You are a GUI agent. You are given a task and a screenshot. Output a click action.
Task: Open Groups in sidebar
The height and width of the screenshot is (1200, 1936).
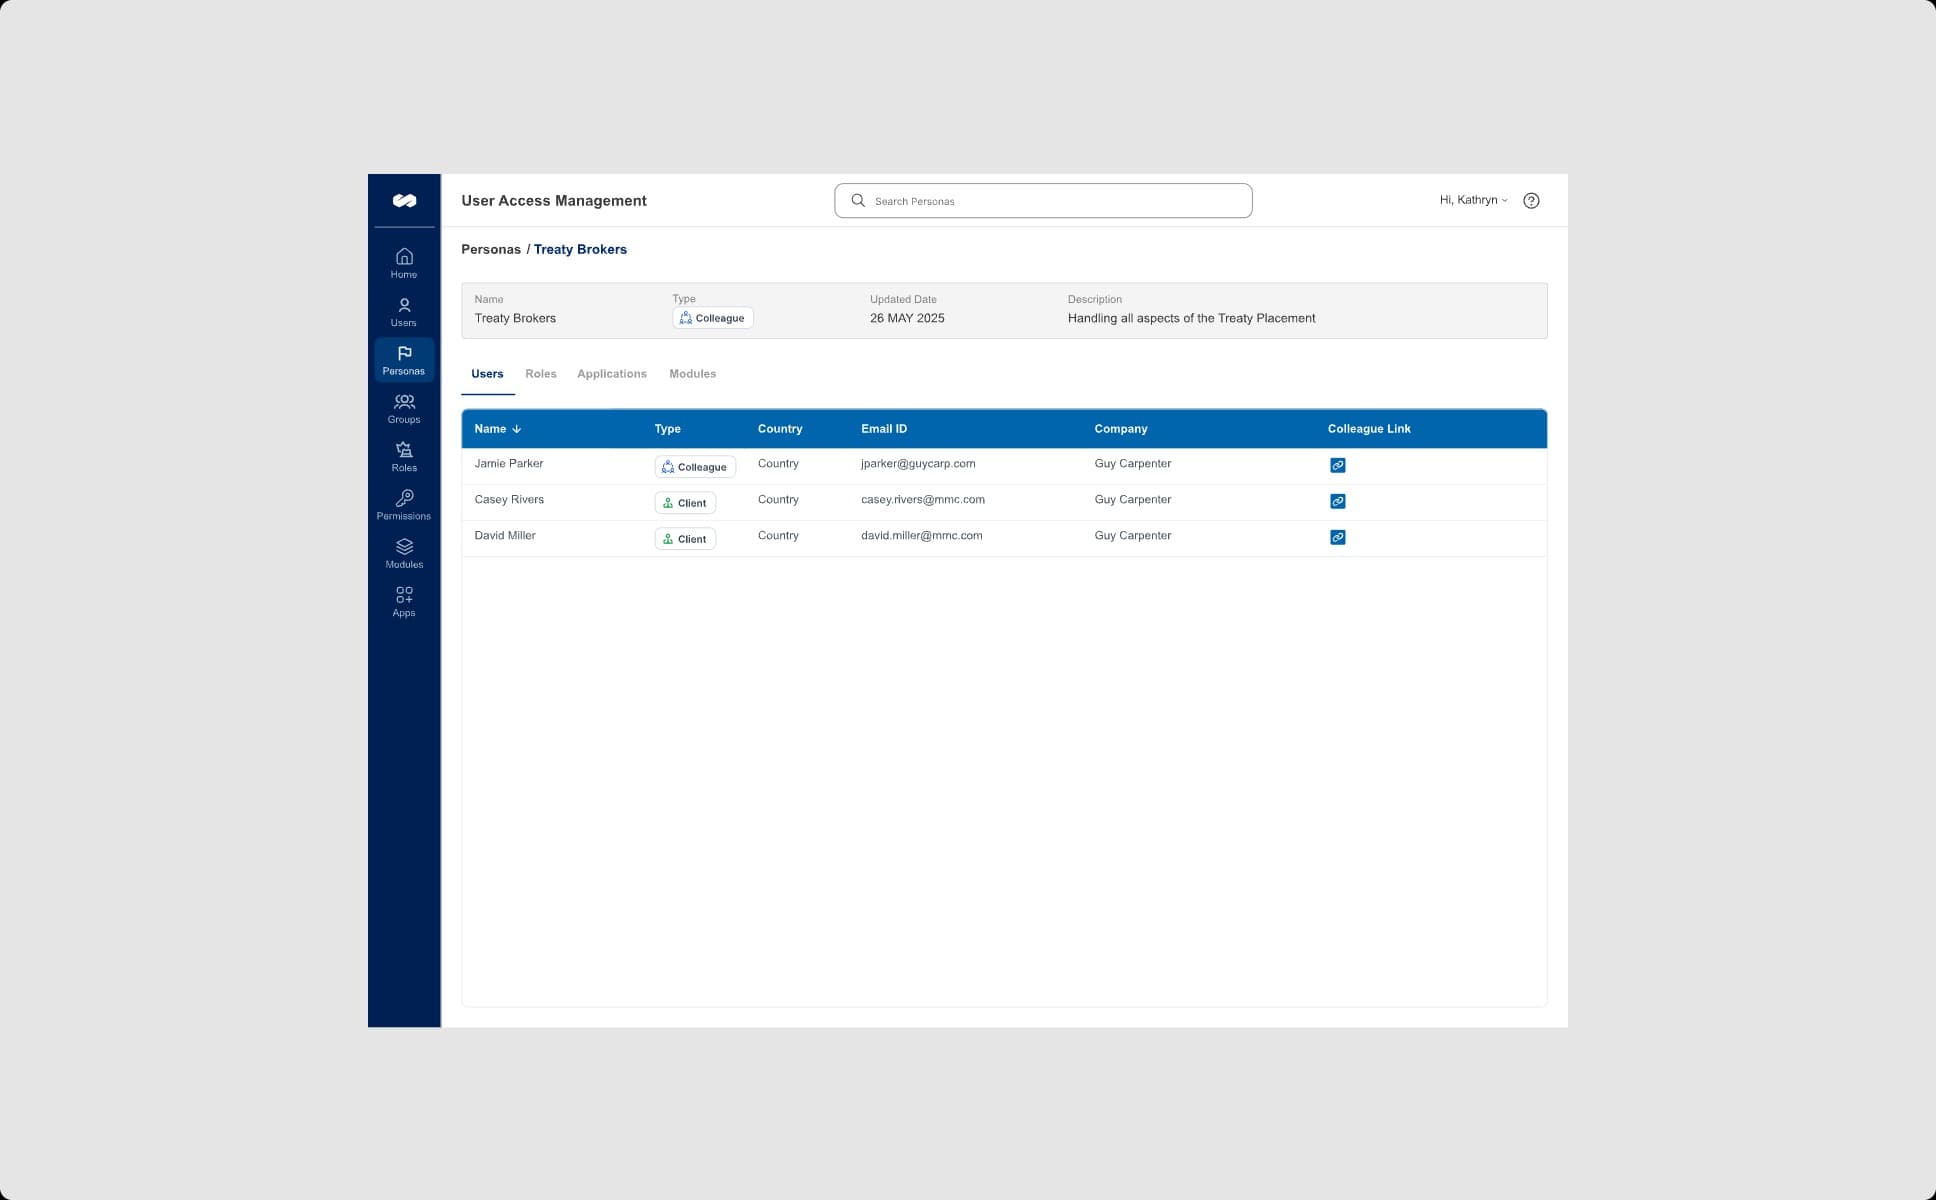(404, 408)
